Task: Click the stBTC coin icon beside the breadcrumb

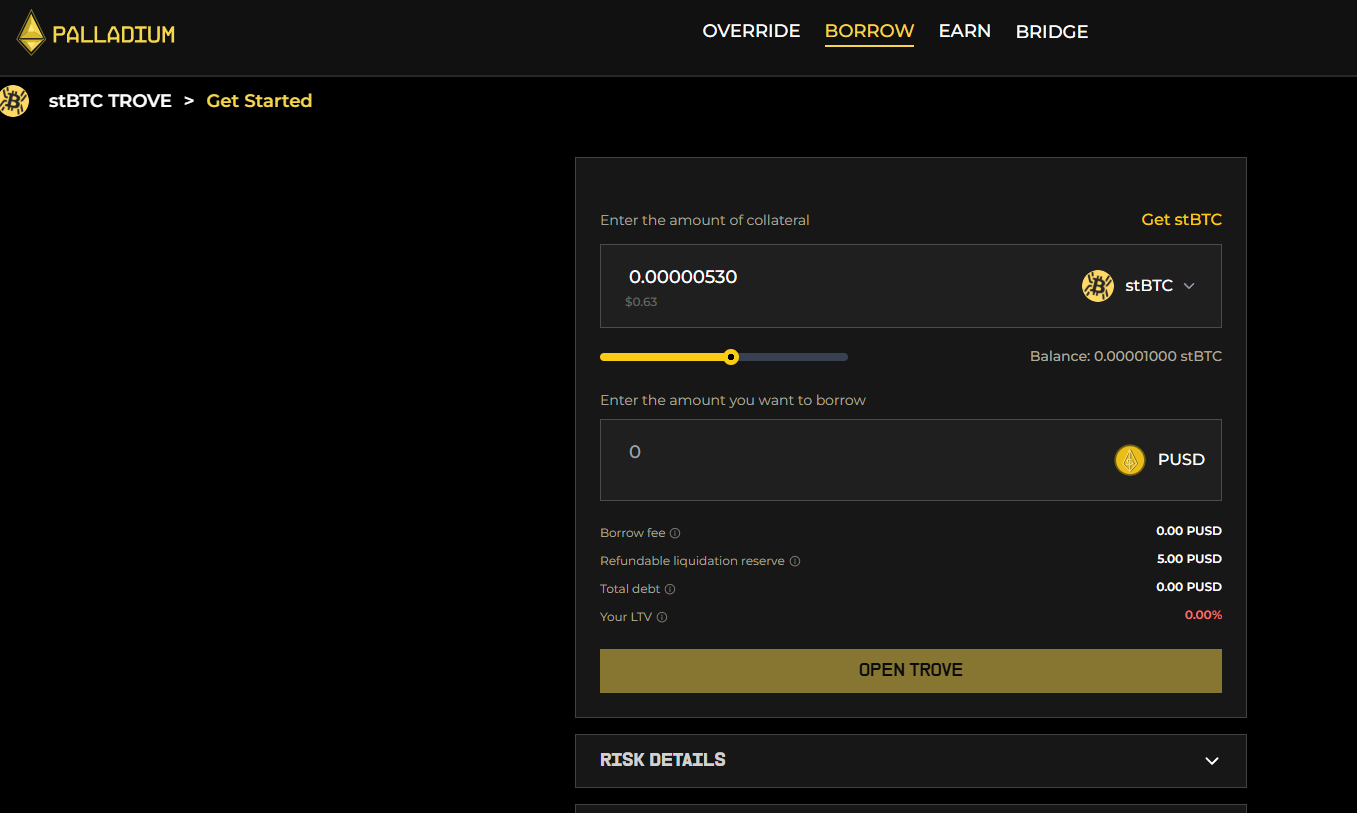Action: (x=14, y=101)
